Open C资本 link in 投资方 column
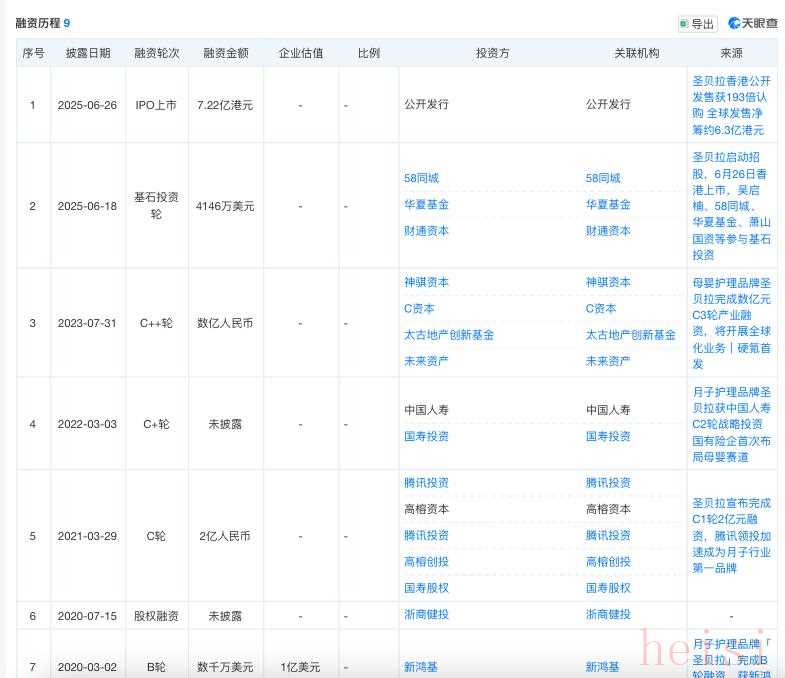 (419, 309)
